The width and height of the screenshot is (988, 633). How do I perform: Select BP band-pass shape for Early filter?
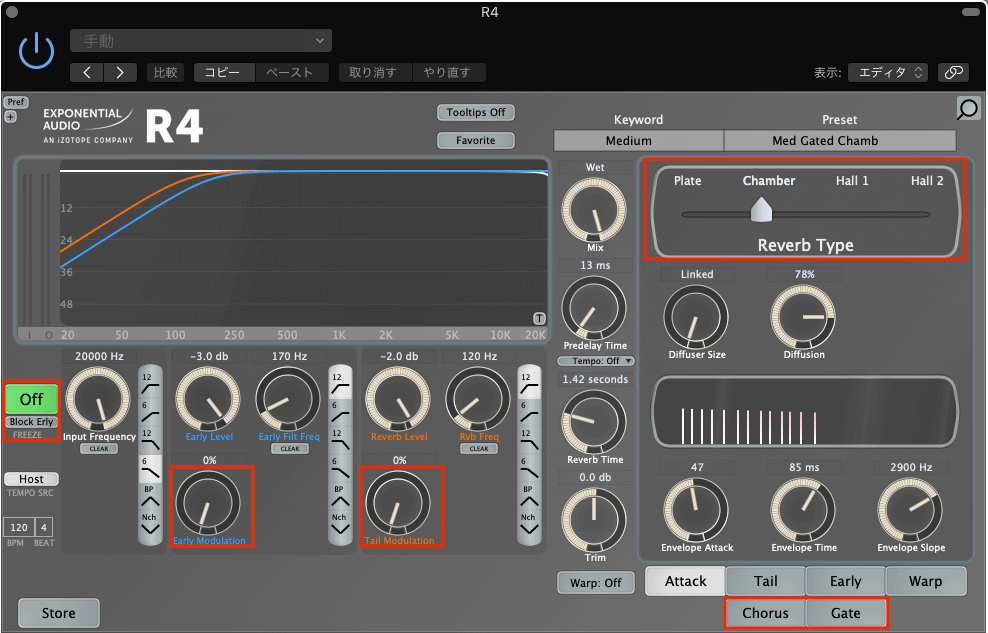click(340, 497)
